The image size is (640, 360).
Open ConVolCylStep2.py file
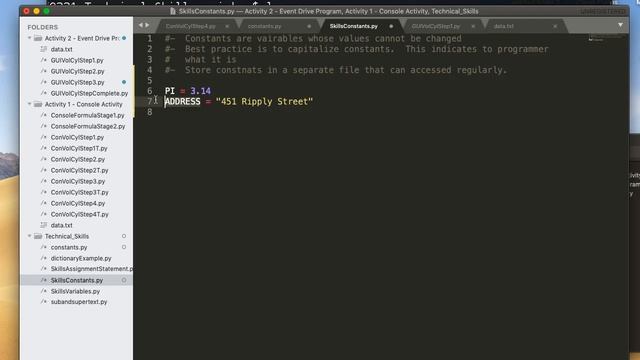[78, 159]
